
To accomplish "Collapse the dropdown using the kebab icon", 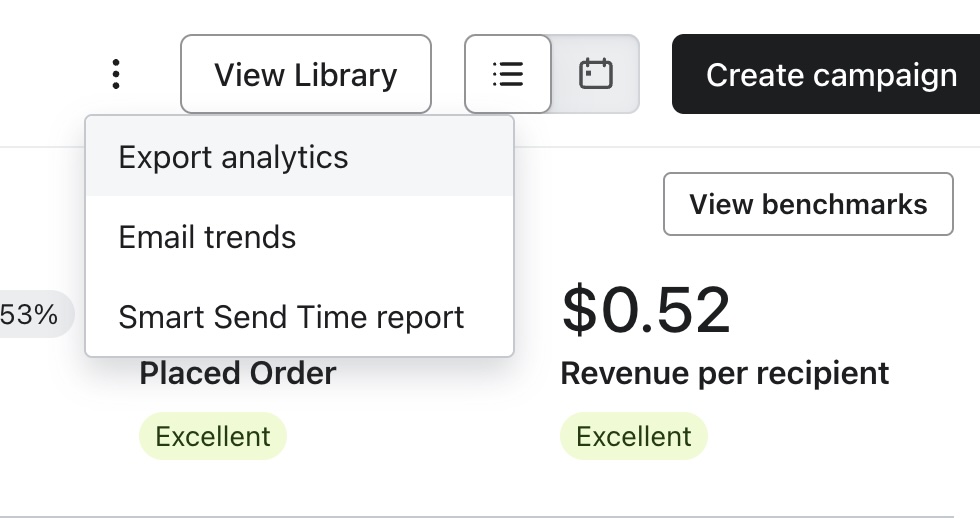I will coord(117,74).
